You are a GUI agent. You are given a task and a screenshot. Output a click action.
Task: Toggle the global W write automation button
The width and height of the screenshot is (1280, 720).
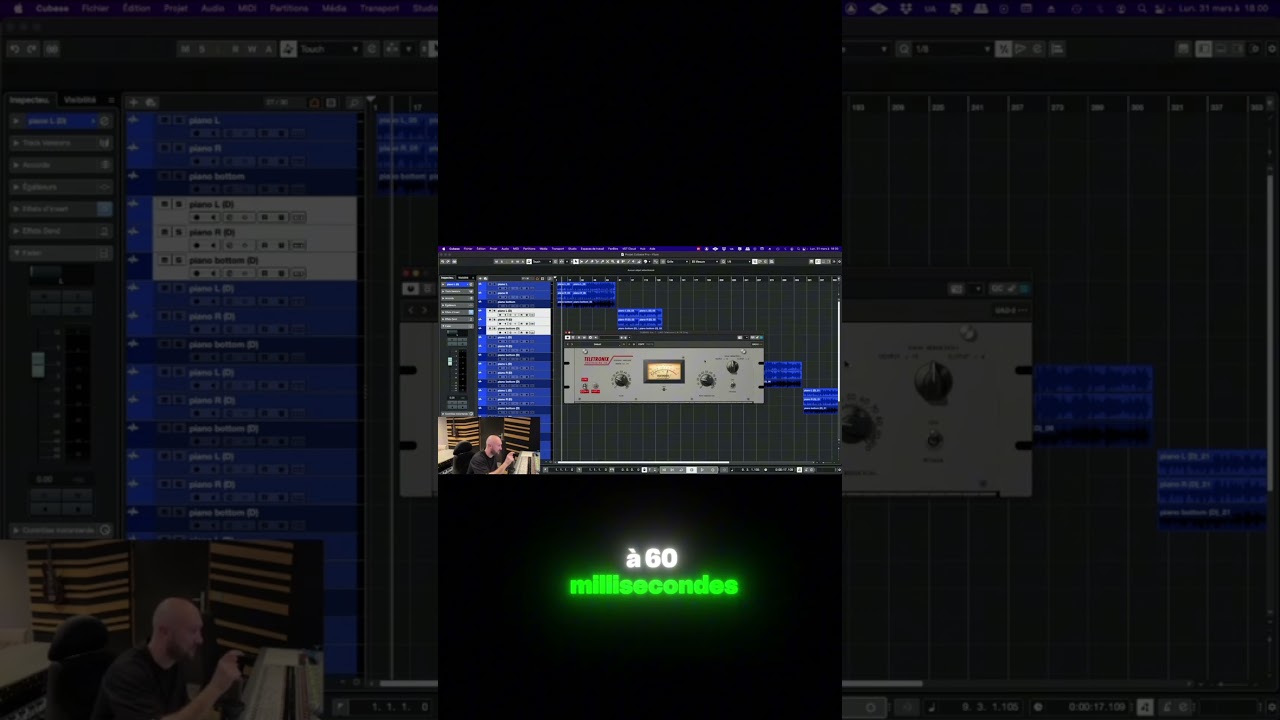tap(252, 49)
